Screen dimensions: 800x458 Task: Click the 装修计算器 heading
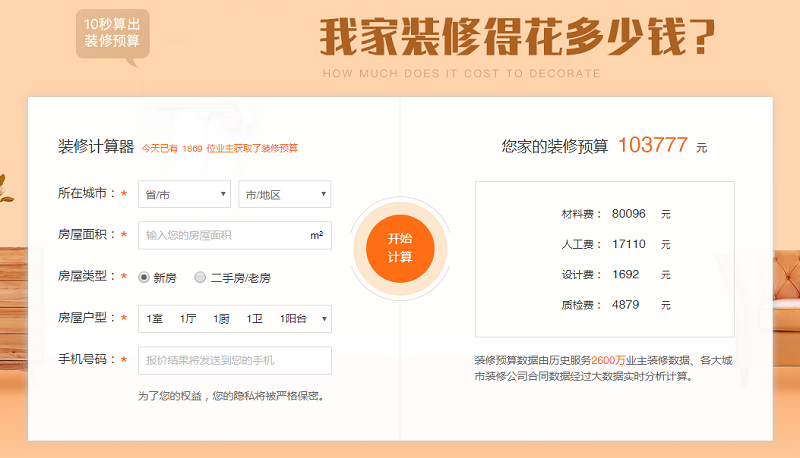(x=96, y=146)
